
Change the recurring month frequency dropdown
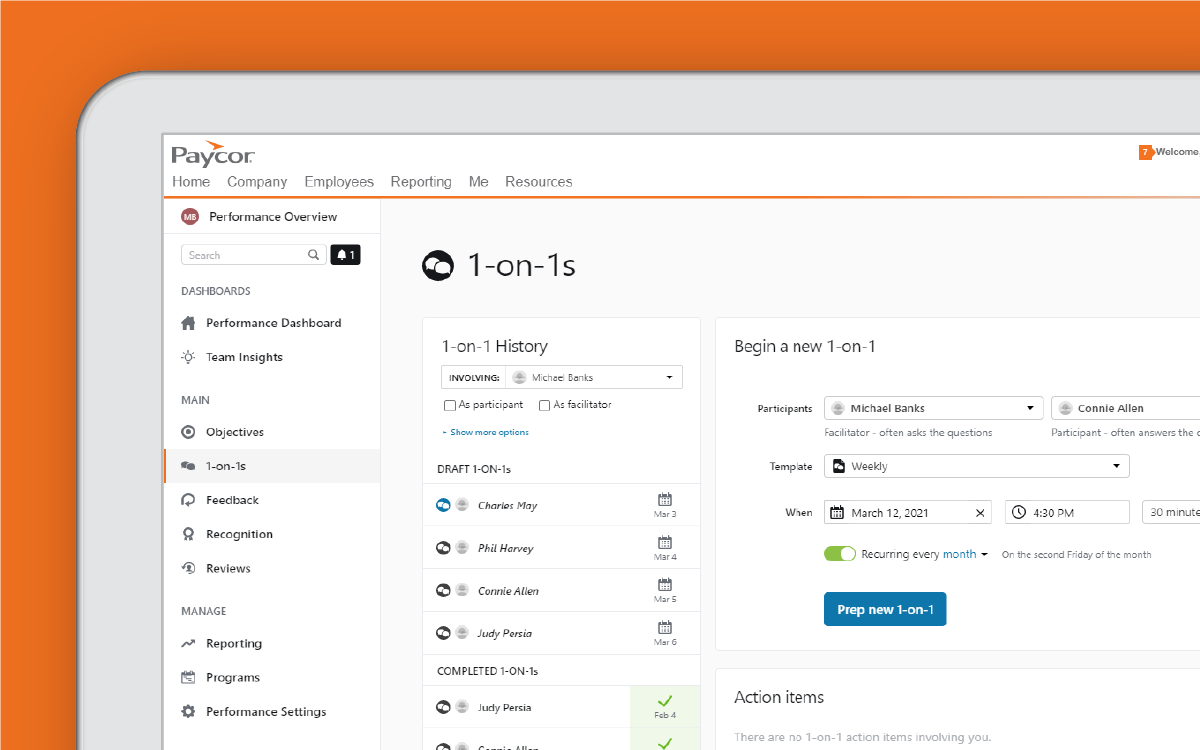pyautogui.click(x=965, y=554)
